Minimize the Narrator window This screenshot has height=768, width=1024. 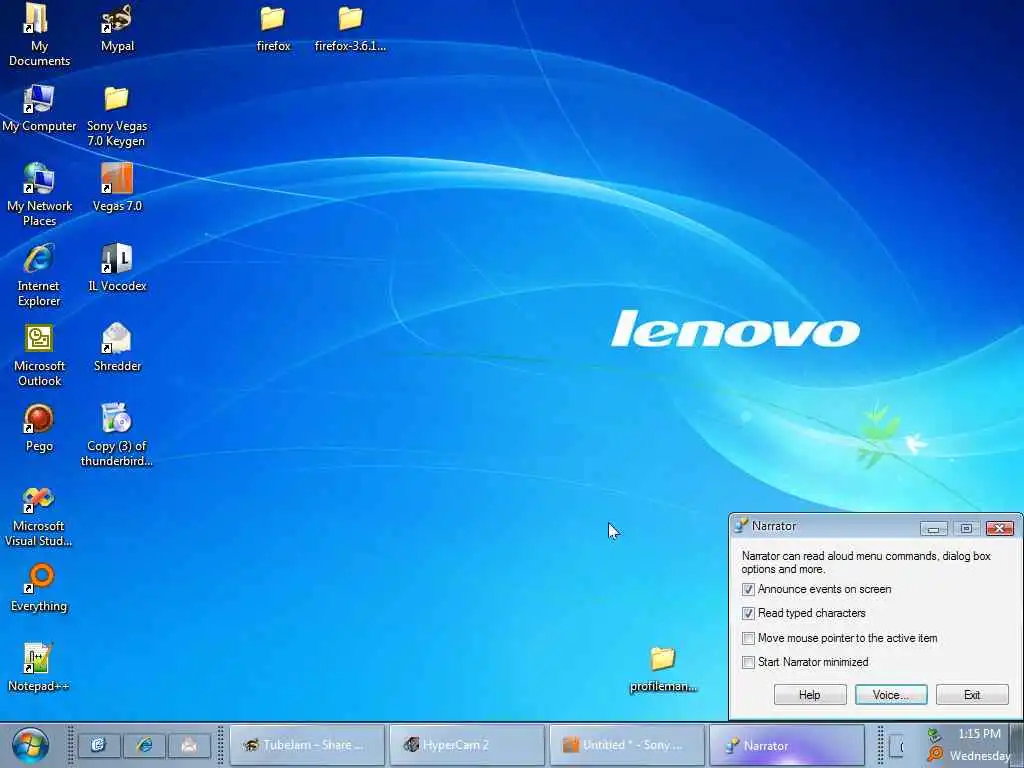coord(933,528)
